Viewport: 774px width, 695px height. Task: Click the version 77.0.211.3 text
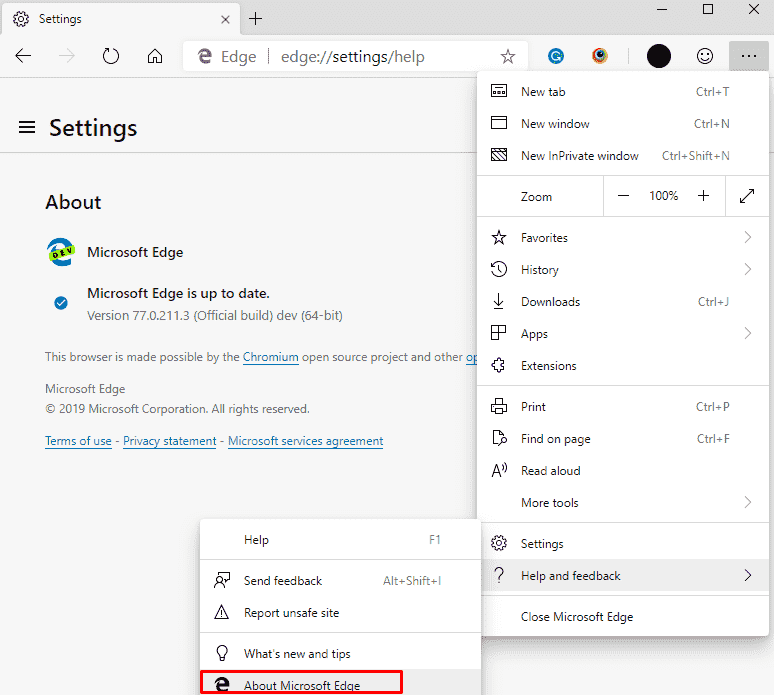point(215,316)
